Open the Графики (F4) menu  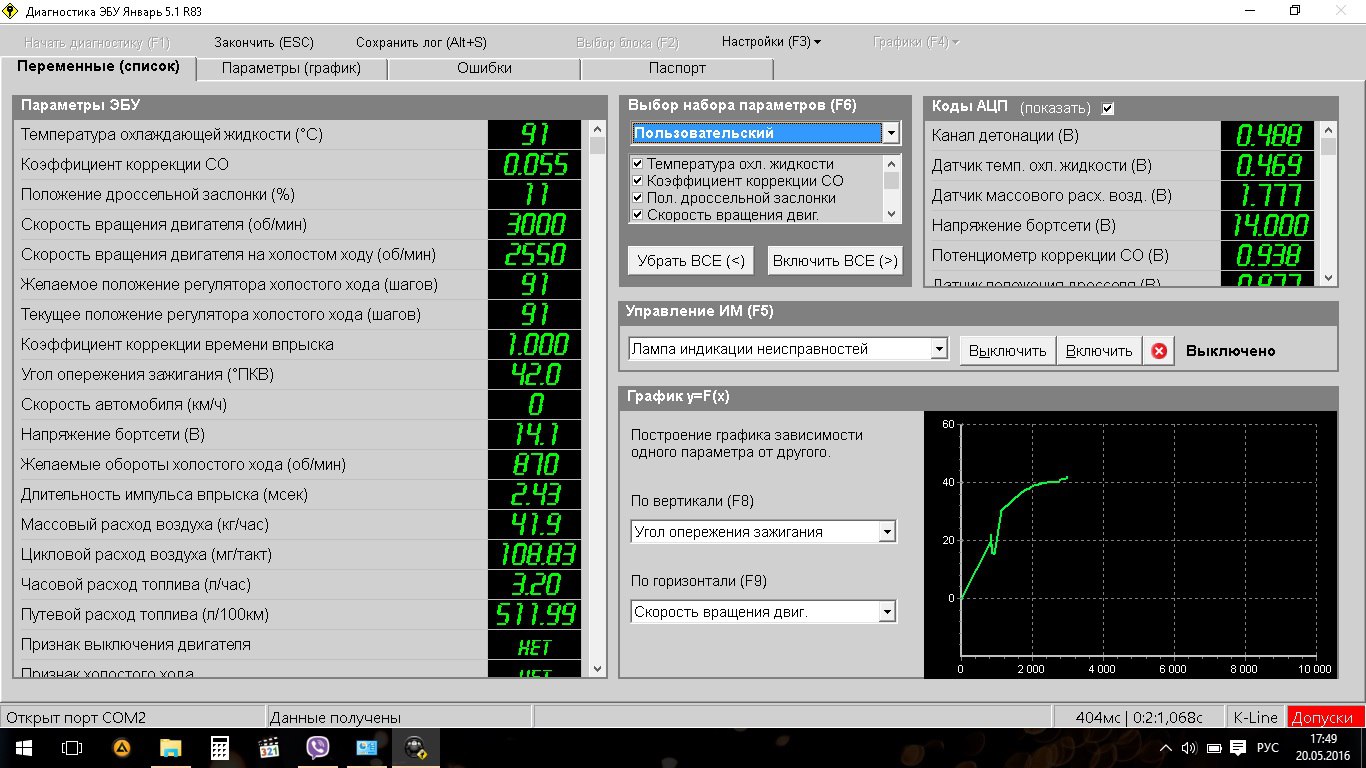click(x=916, y=42)
